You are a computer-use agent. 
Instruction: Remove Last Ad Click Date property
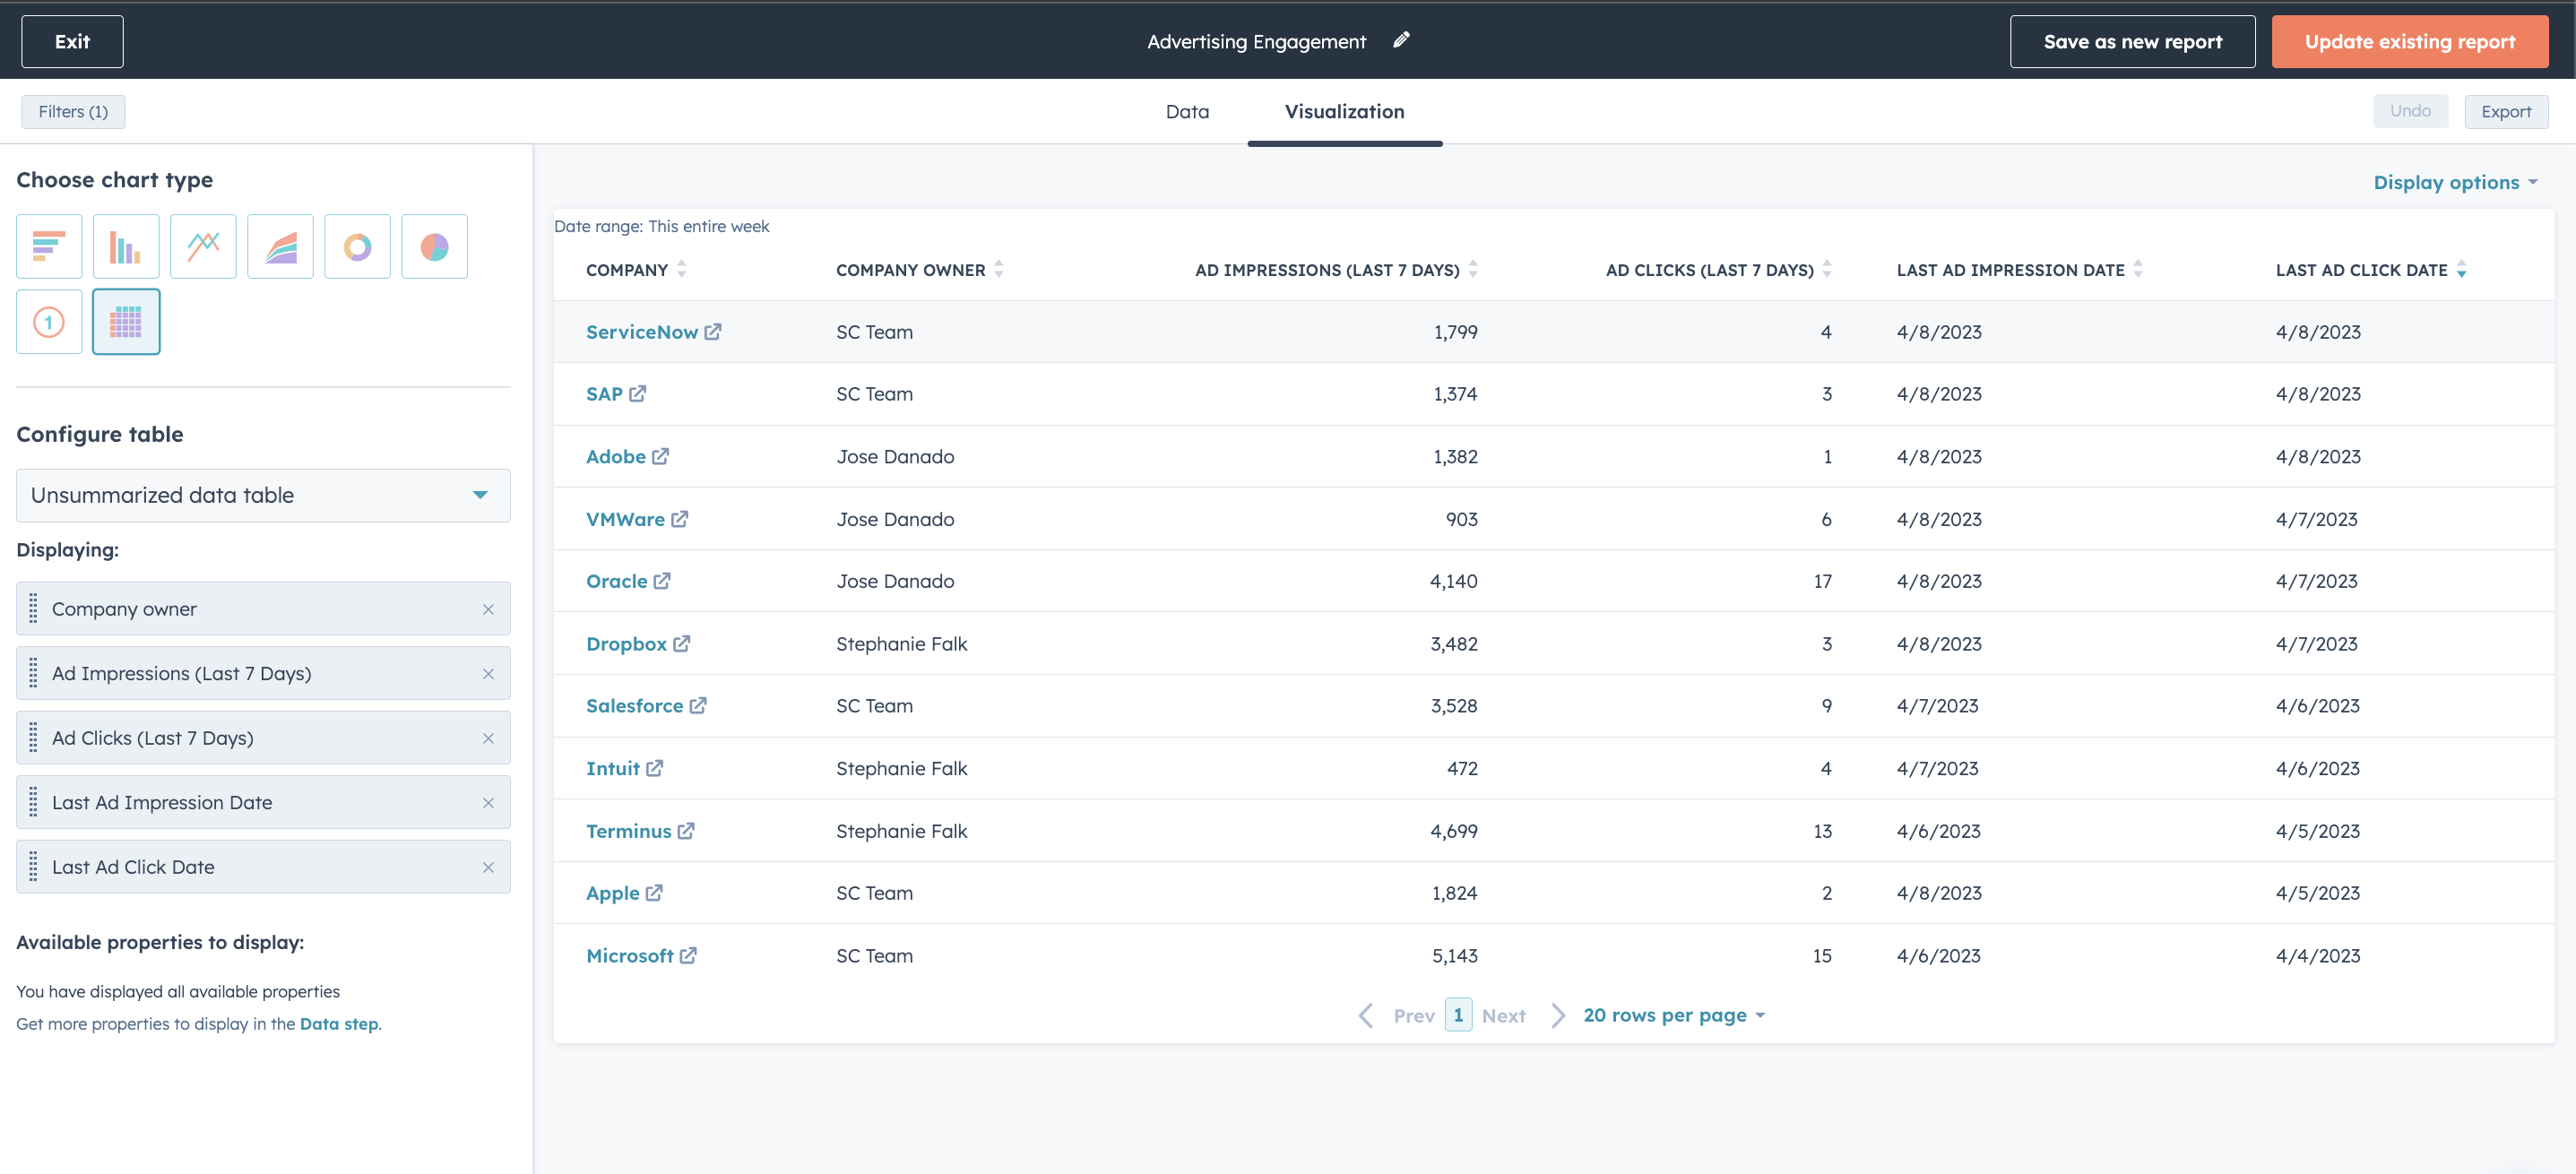(488, 867)
